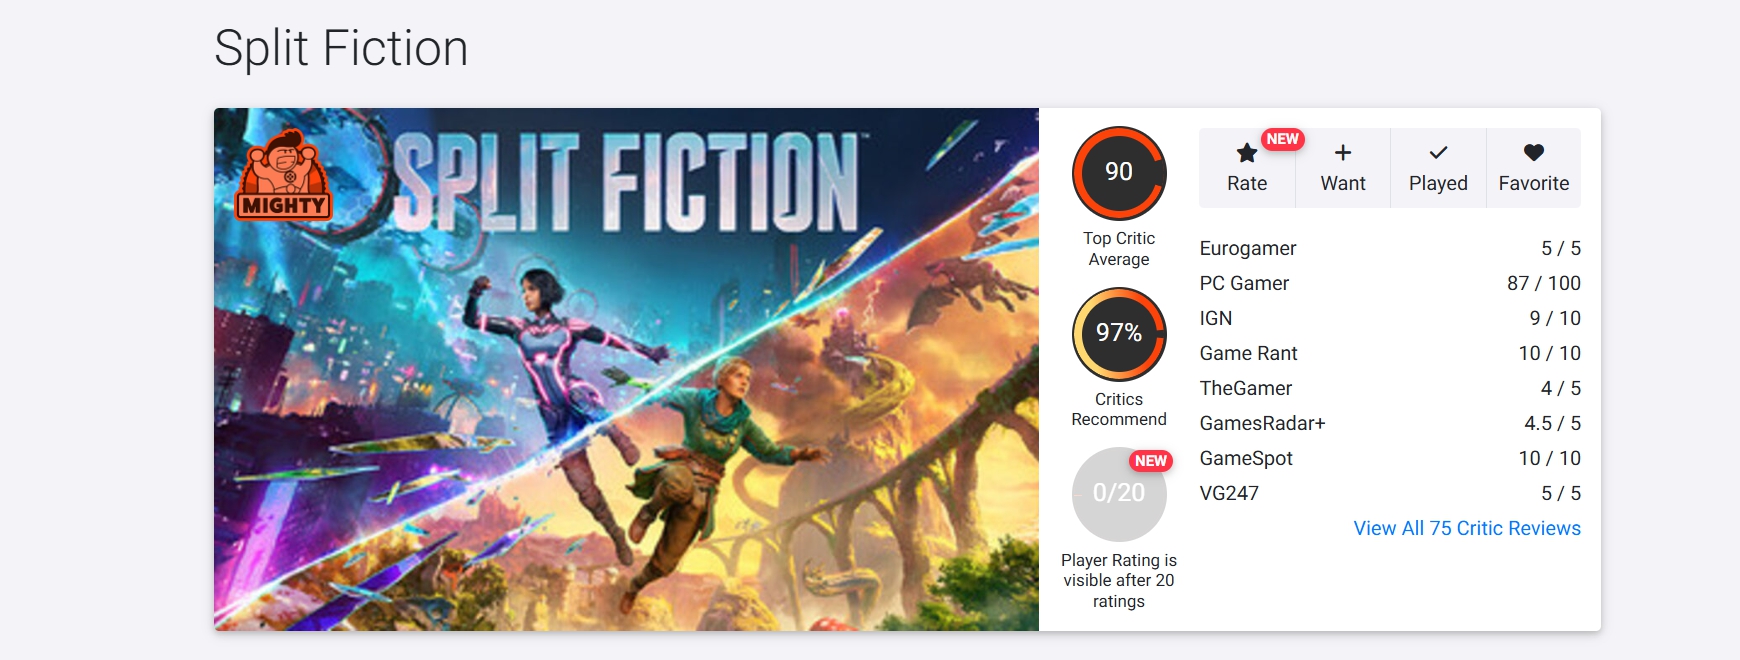The width and height of the screenshot is (1740, 660).
Task: Open the PC Gamer review
Action: 1244,283
